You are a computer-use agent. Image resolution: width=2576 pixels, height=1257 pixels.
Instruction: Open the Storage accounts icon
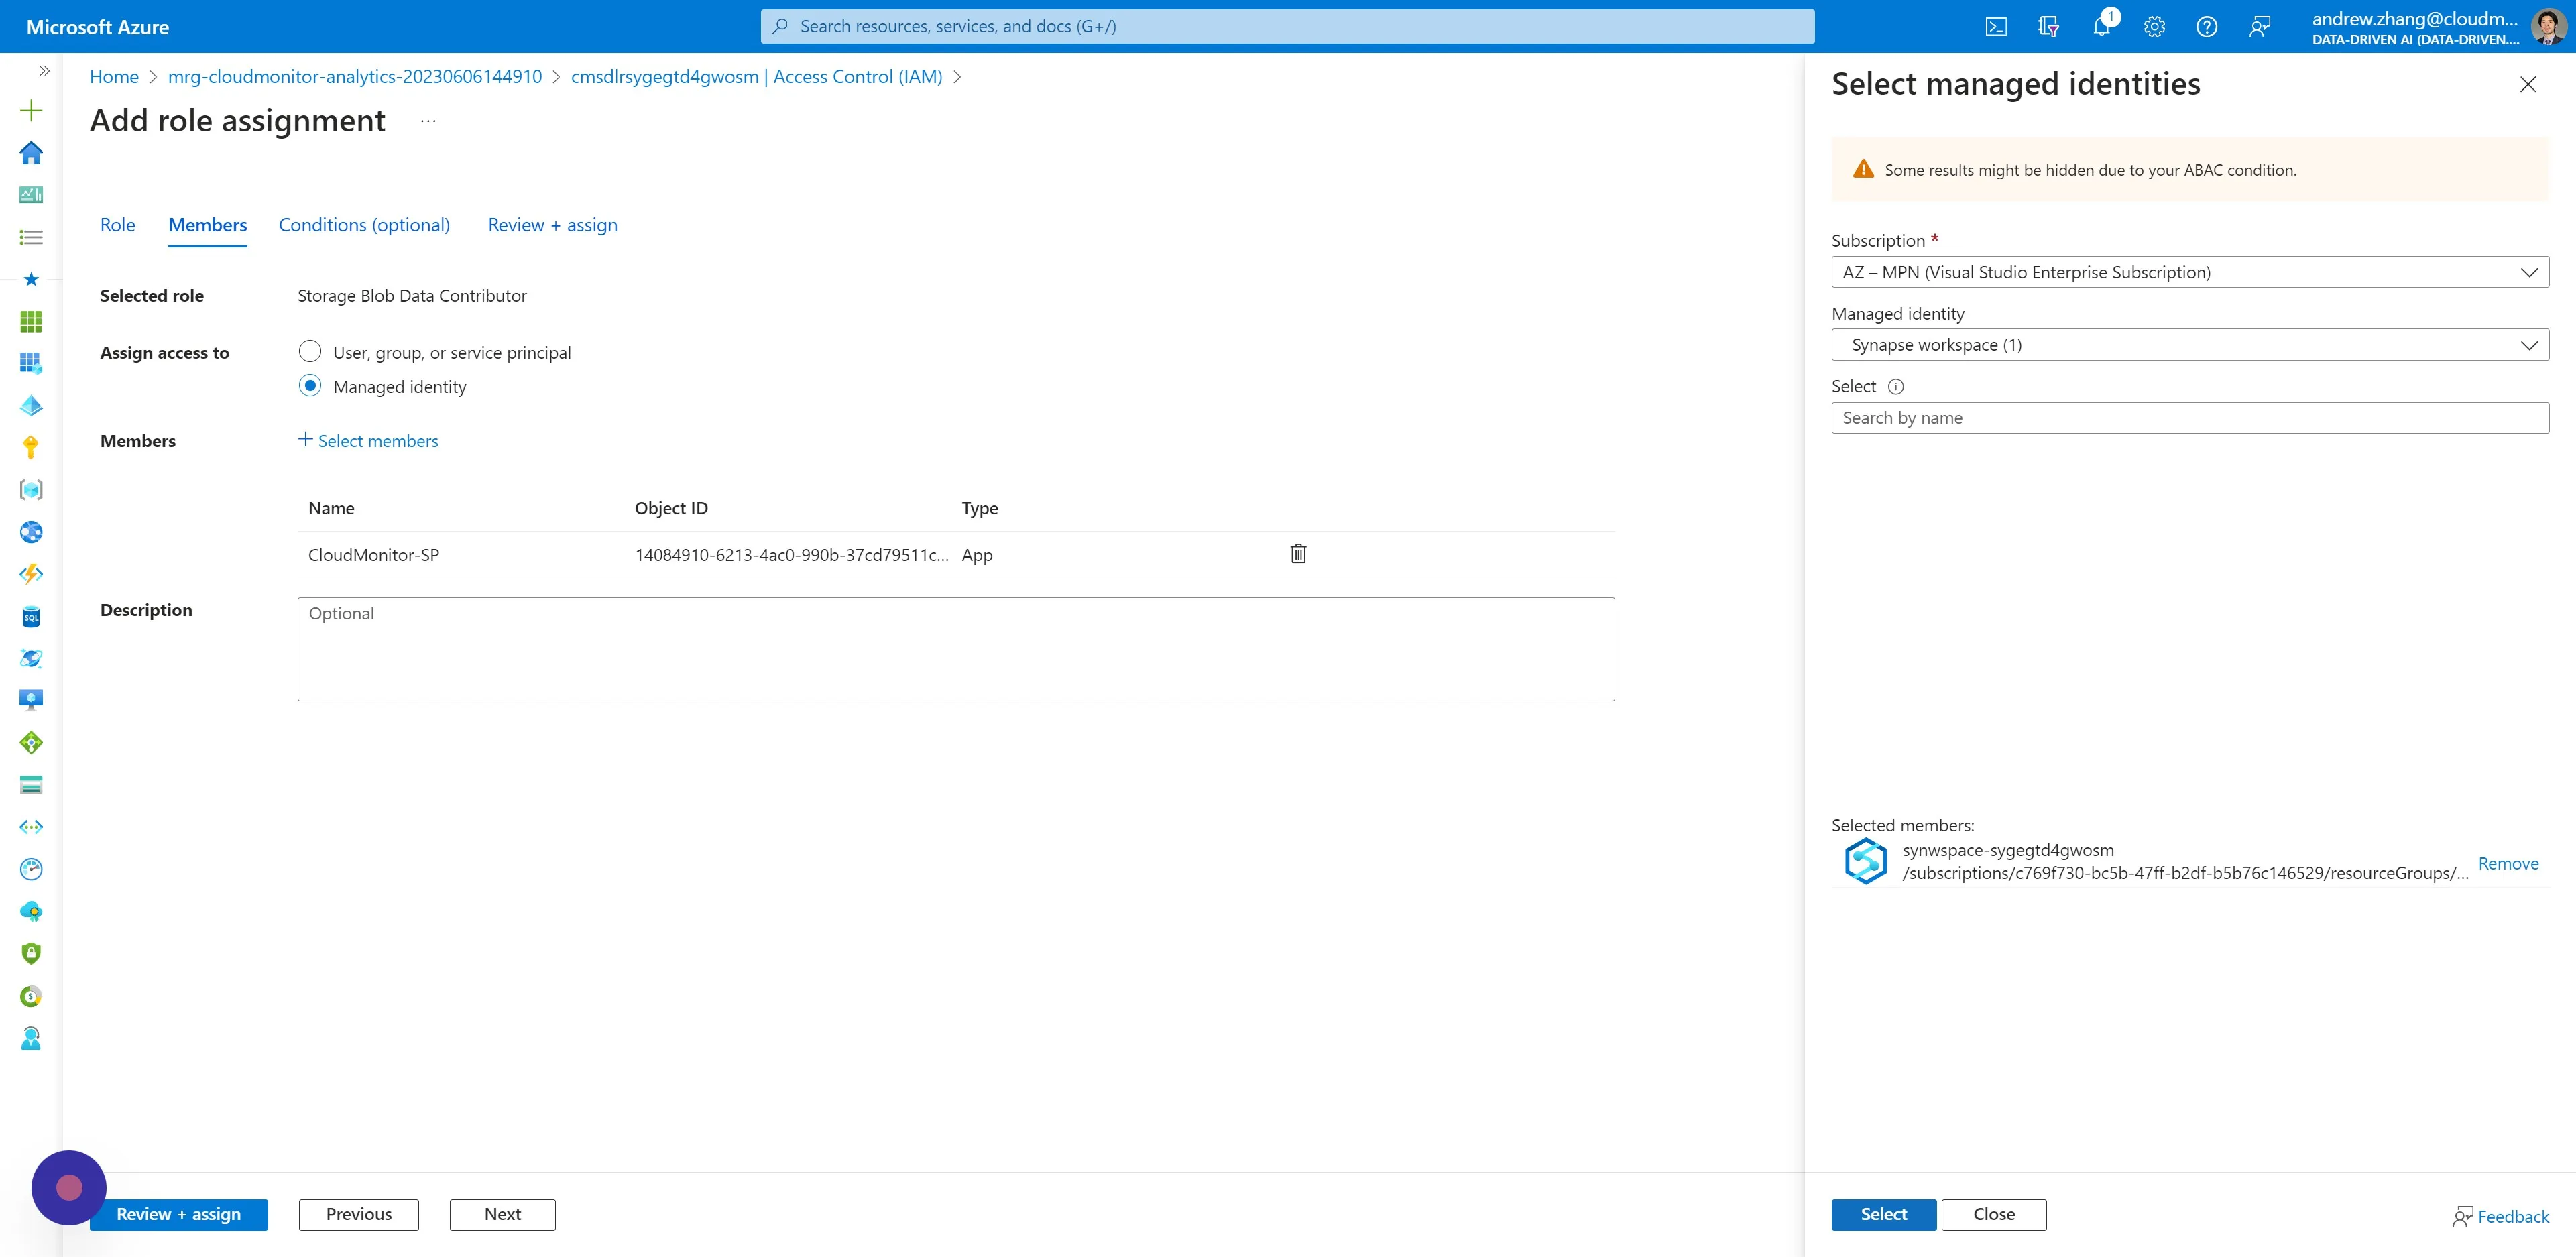[x=31, y=785]
